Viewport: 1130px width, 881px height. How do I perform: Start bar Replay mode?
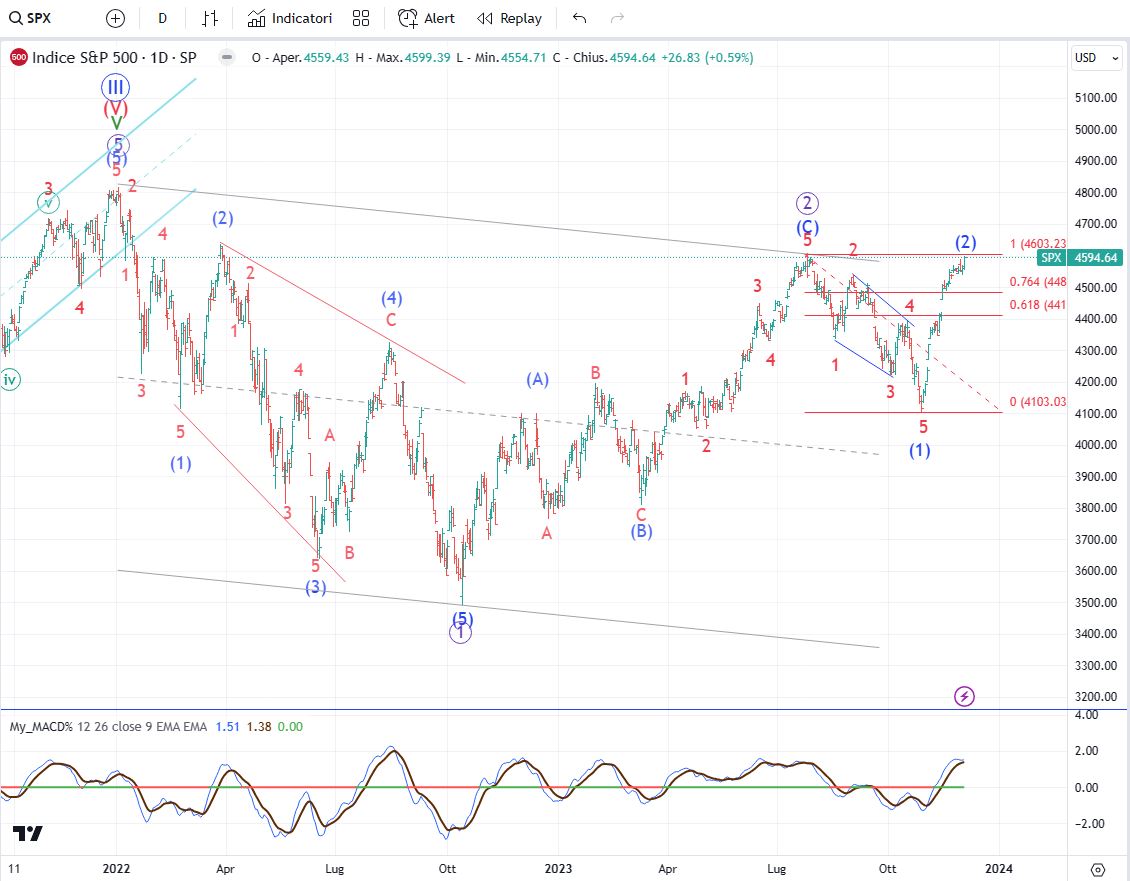coord(510,19)
